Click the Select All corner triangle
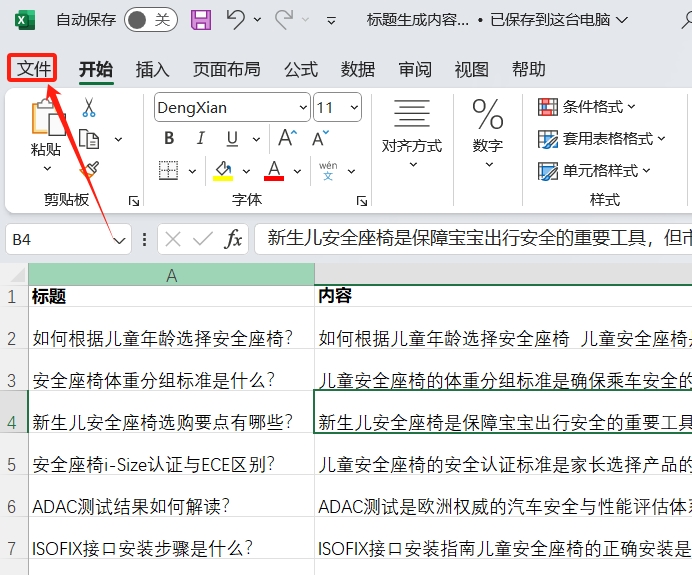Viewport: 692px width, 575px height. (18, 275)
